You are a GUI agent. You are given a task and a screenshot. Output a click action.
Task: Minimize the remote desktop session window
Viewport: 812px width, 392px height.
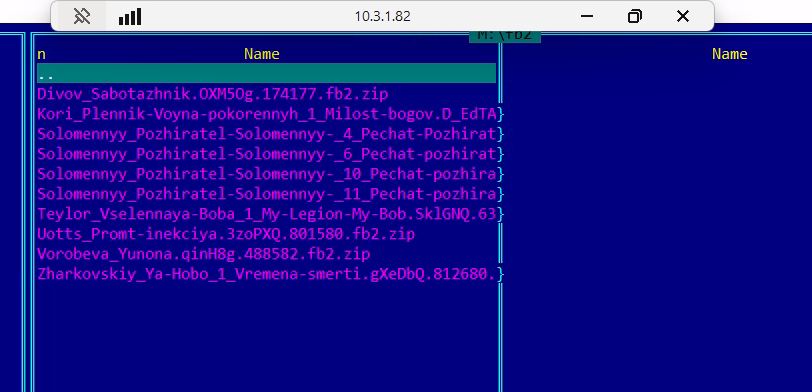point(587,17)
